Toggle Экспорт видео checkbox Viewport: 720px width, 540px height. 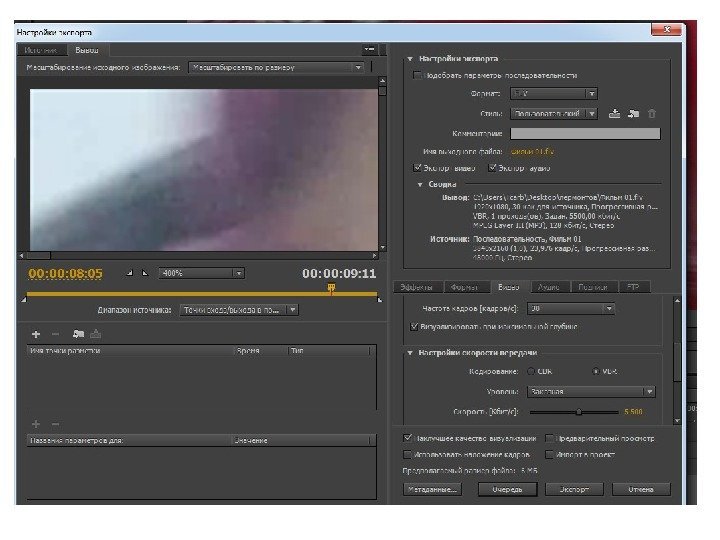[x=417, y=168]
